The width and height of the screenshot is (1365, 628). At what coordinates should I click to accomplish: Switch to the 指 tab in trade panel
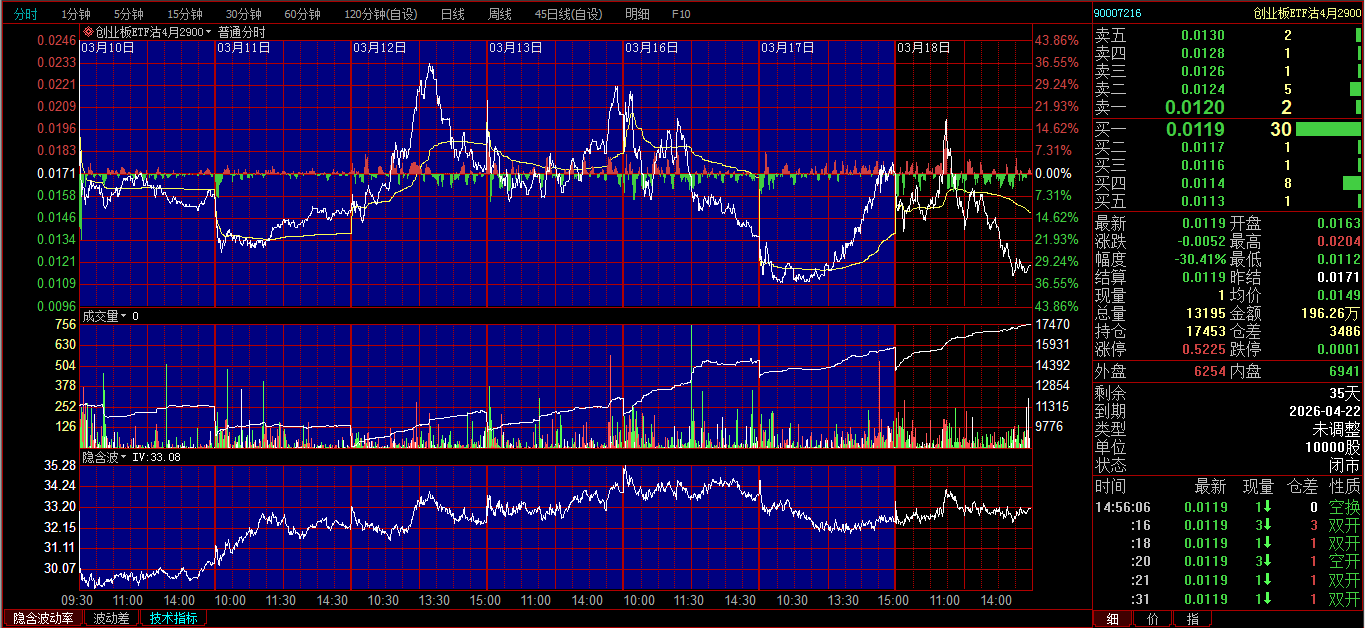coord(1192,619)
